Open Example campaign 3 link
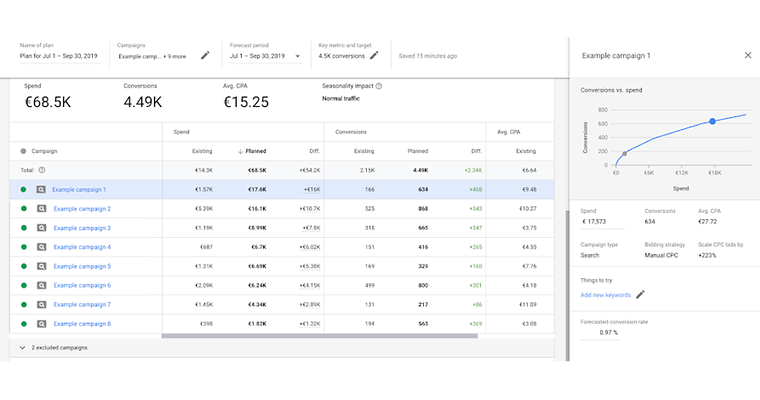The width and height of the screenshot is (760, 400). point(82,228)
